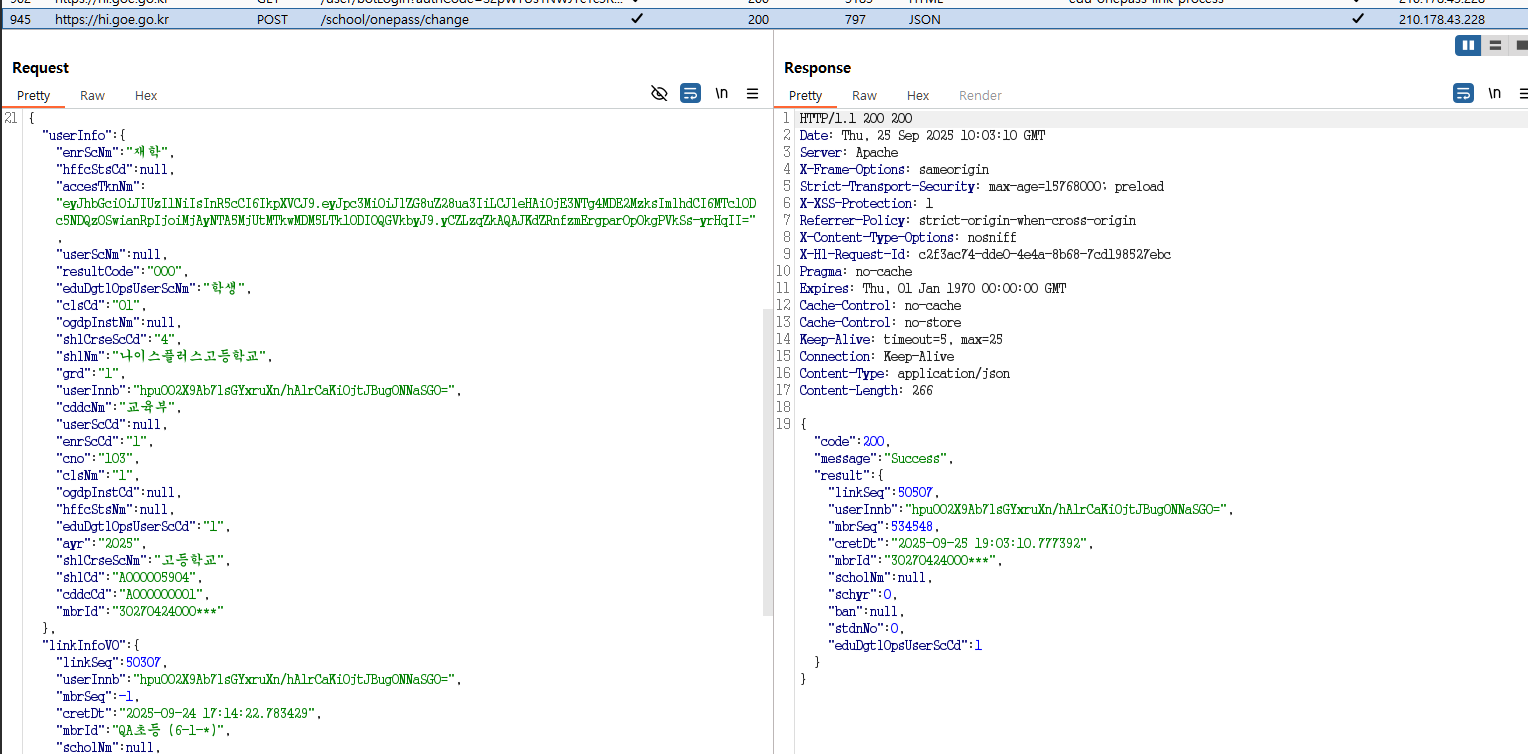Select side-by-side split layout icon
The image size is (1528, 754).
[1467, 45]
